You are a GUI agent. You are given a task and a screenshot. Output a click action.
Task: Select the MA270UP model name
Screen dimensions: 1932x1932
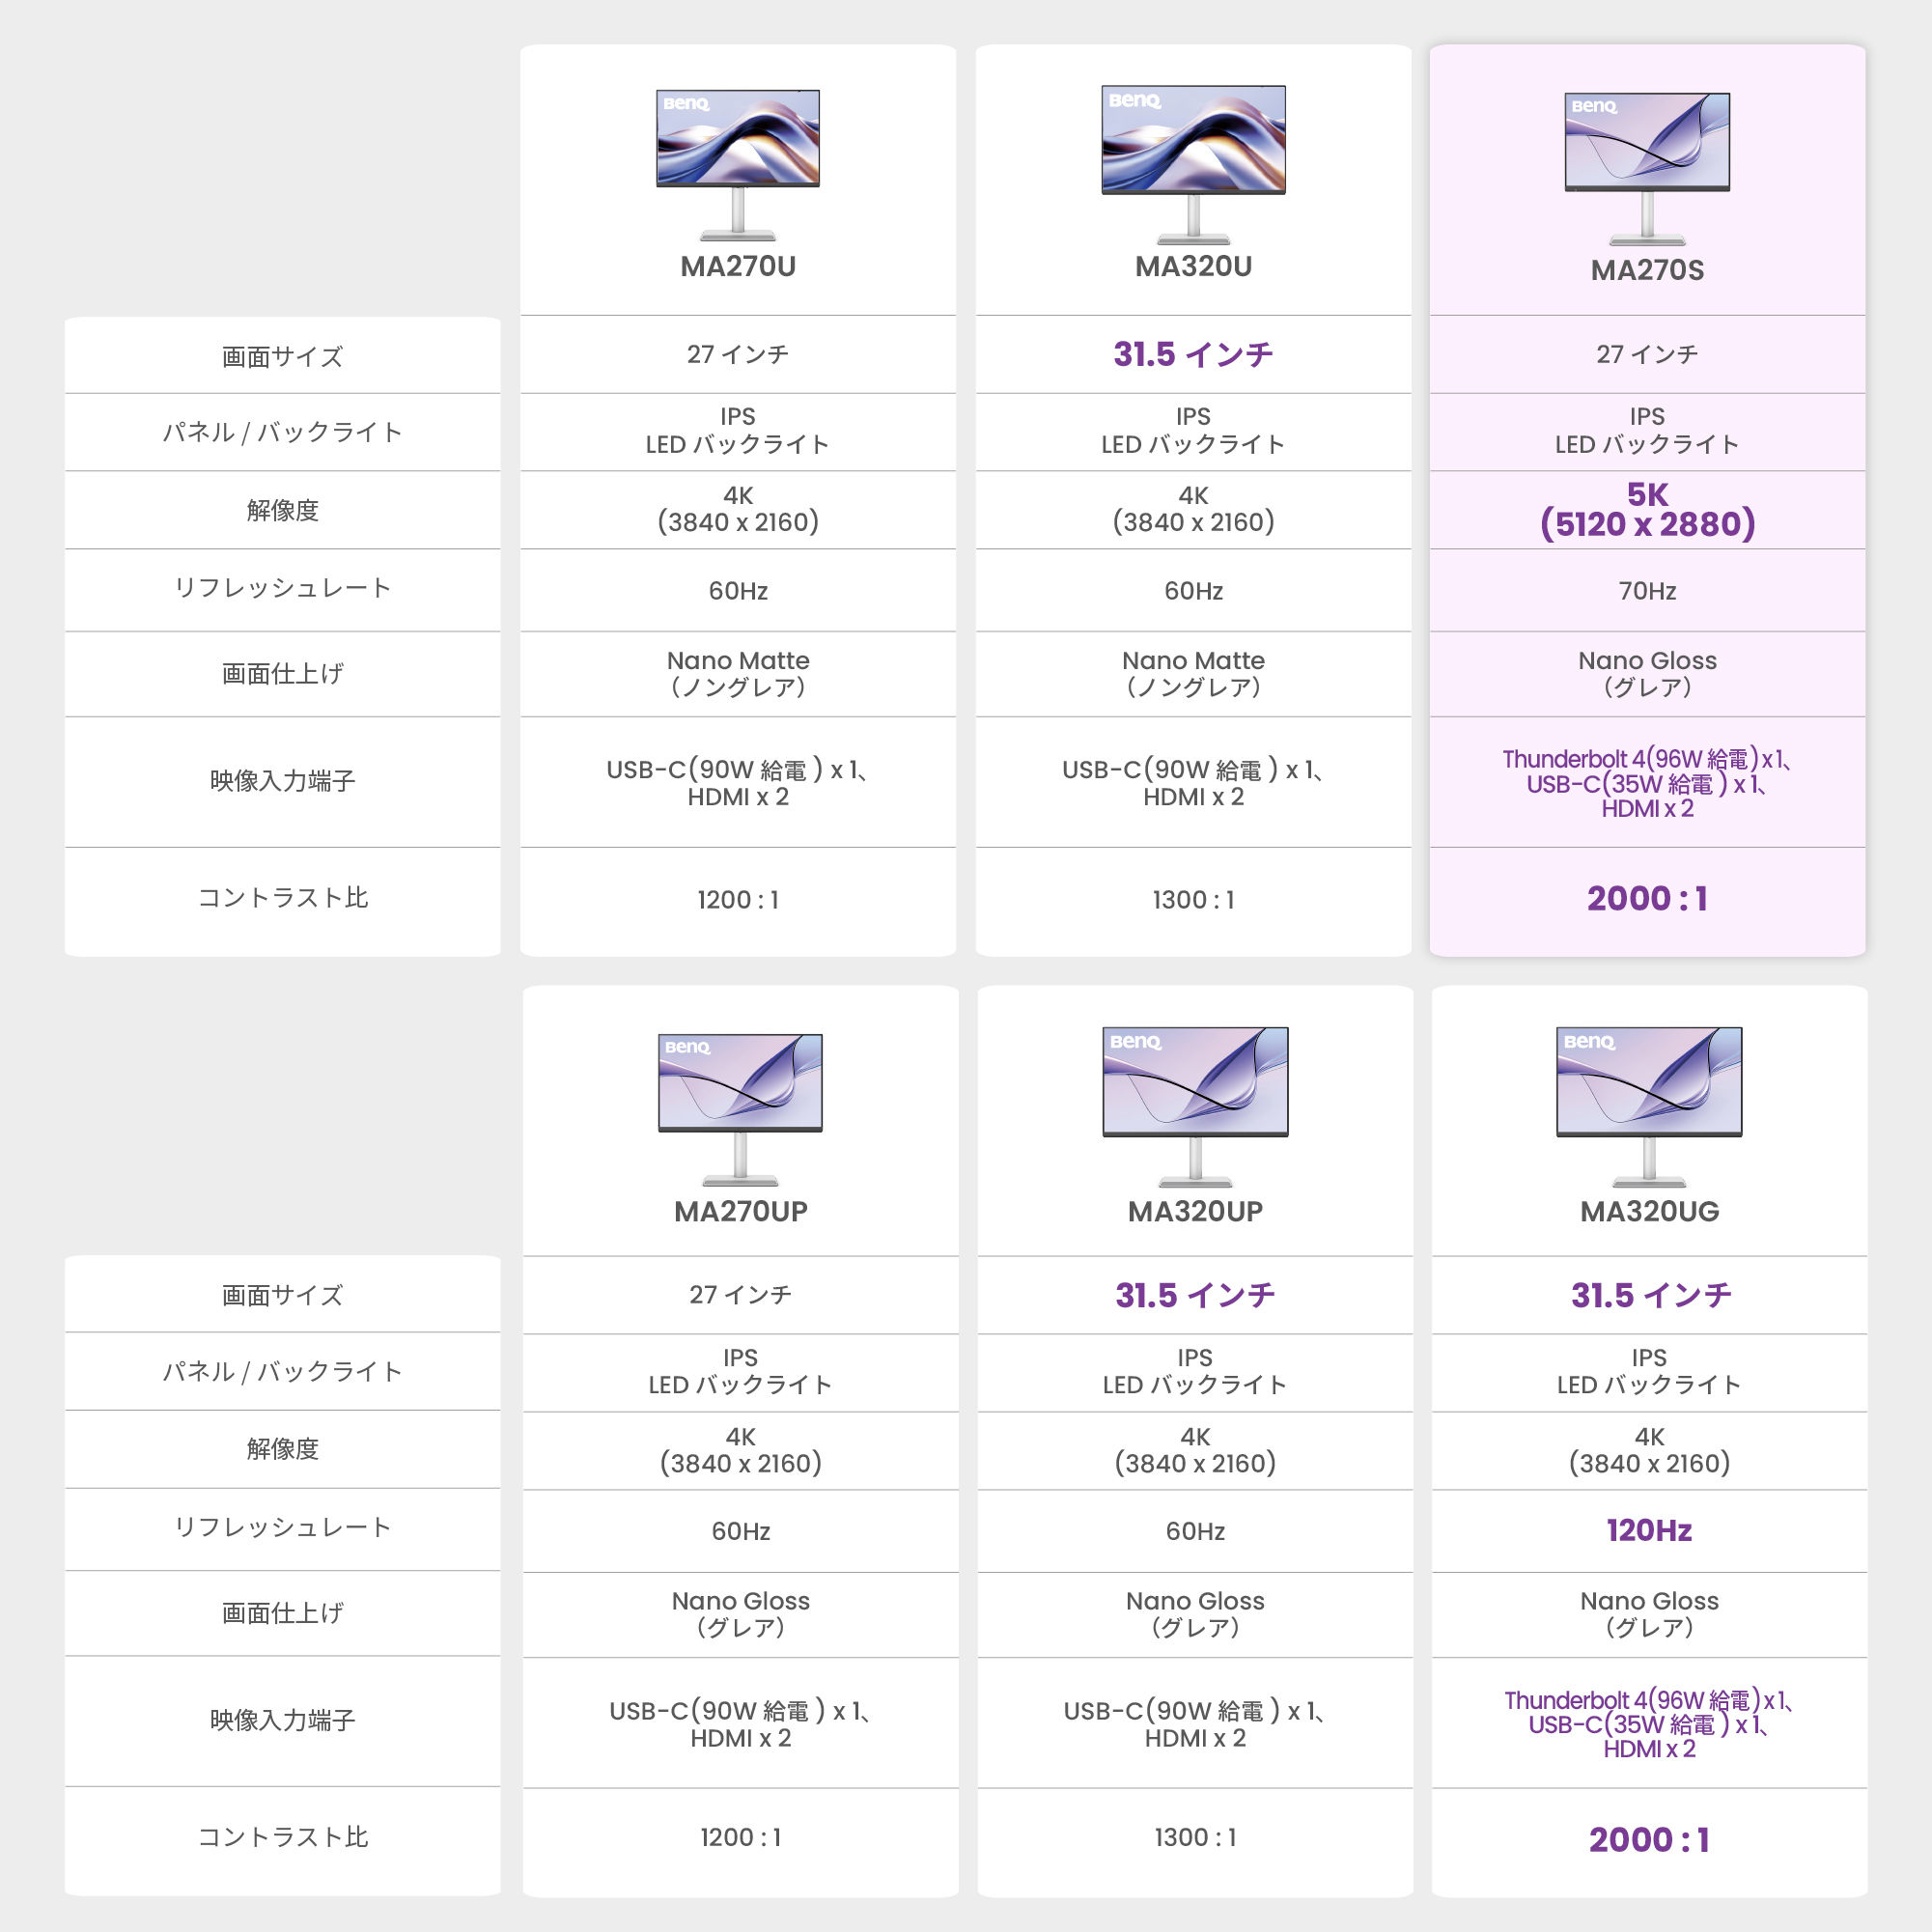[x=740, y=1211]
